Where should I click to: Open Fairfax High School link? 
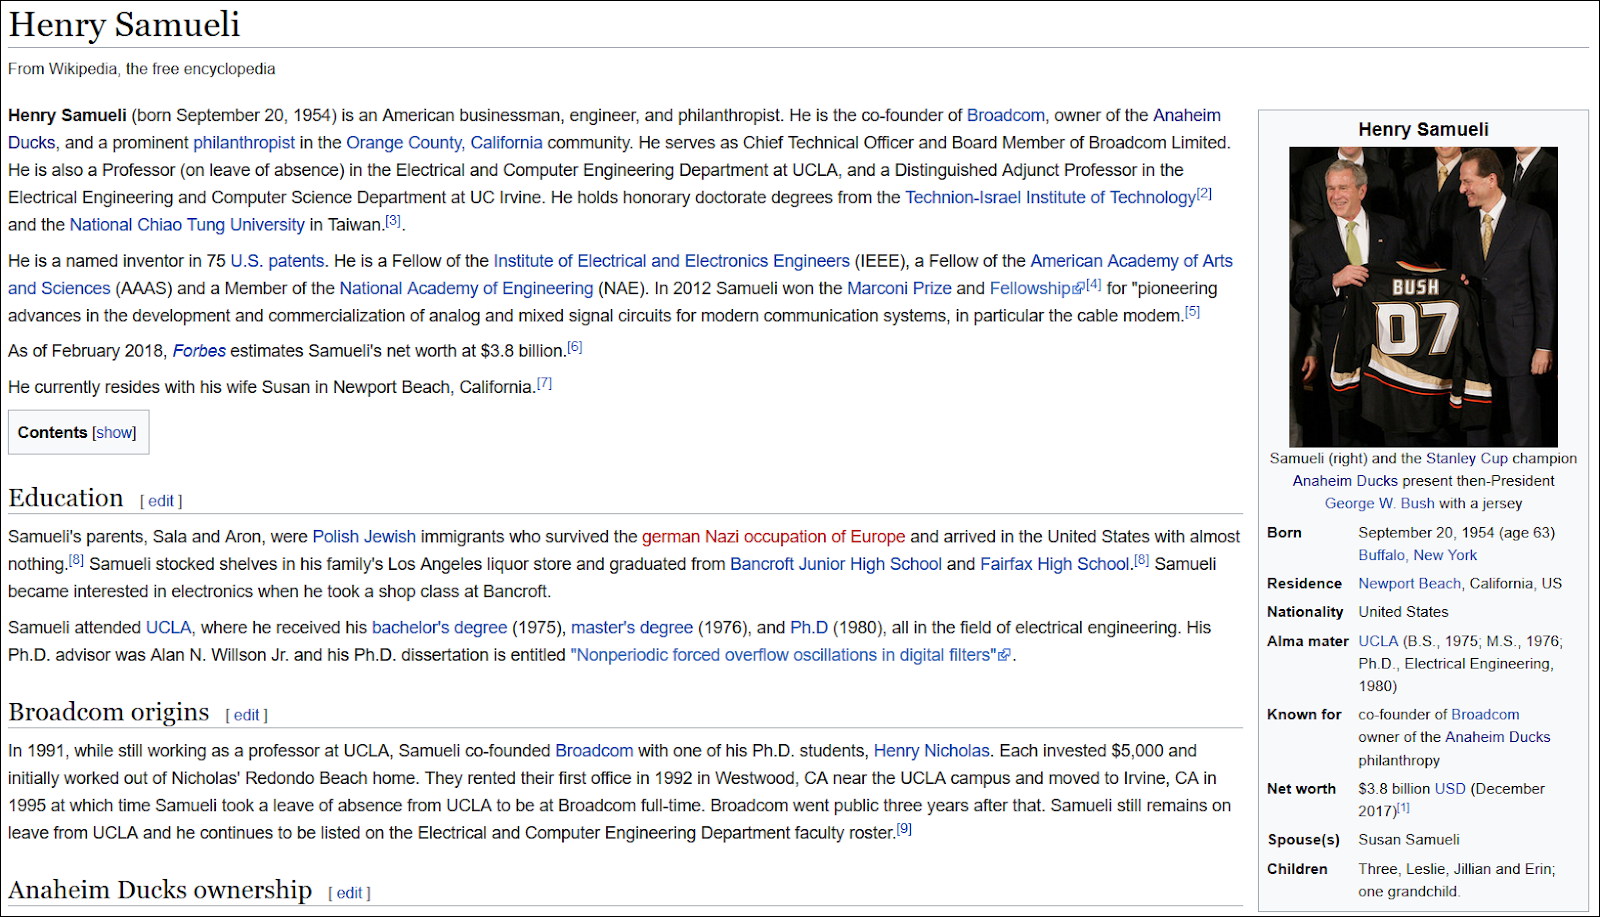tap(1054, 564)
